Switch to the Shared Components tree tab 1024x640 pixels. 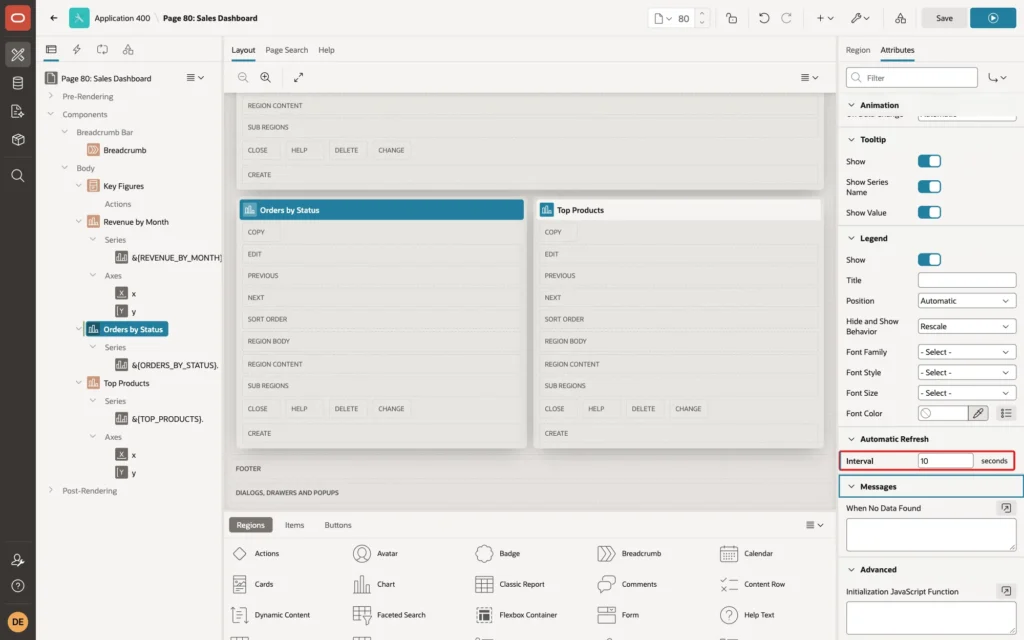click(x=128, y=50)
